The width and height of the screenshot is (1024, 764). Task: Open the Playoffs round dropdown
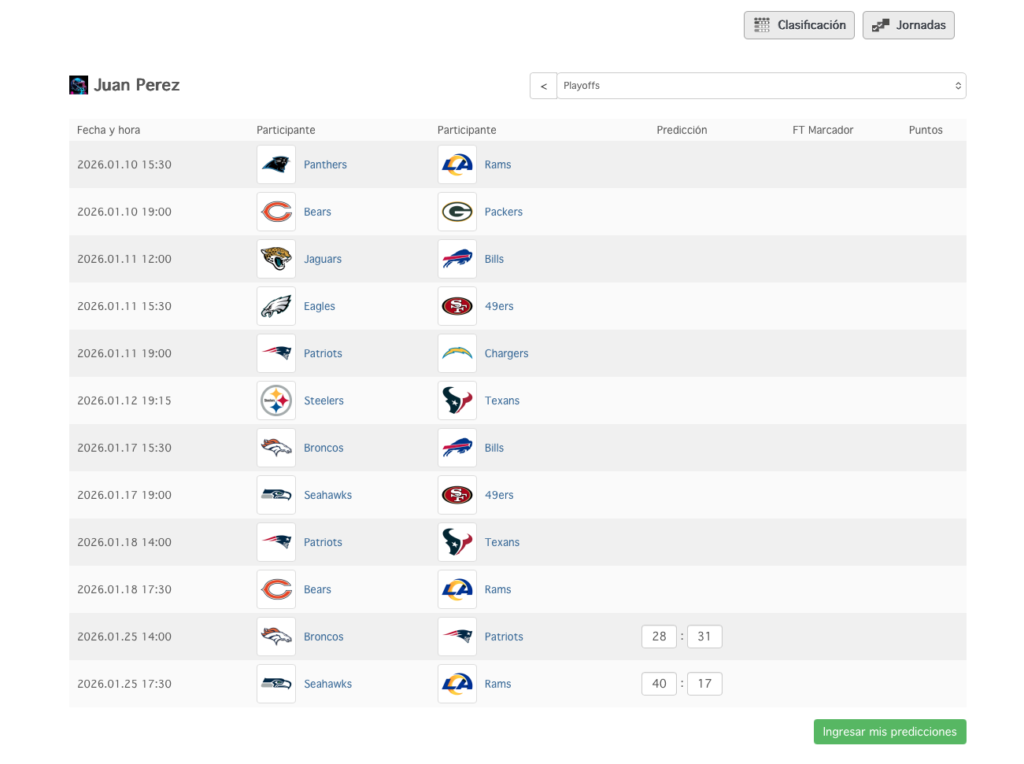(761, 86)
